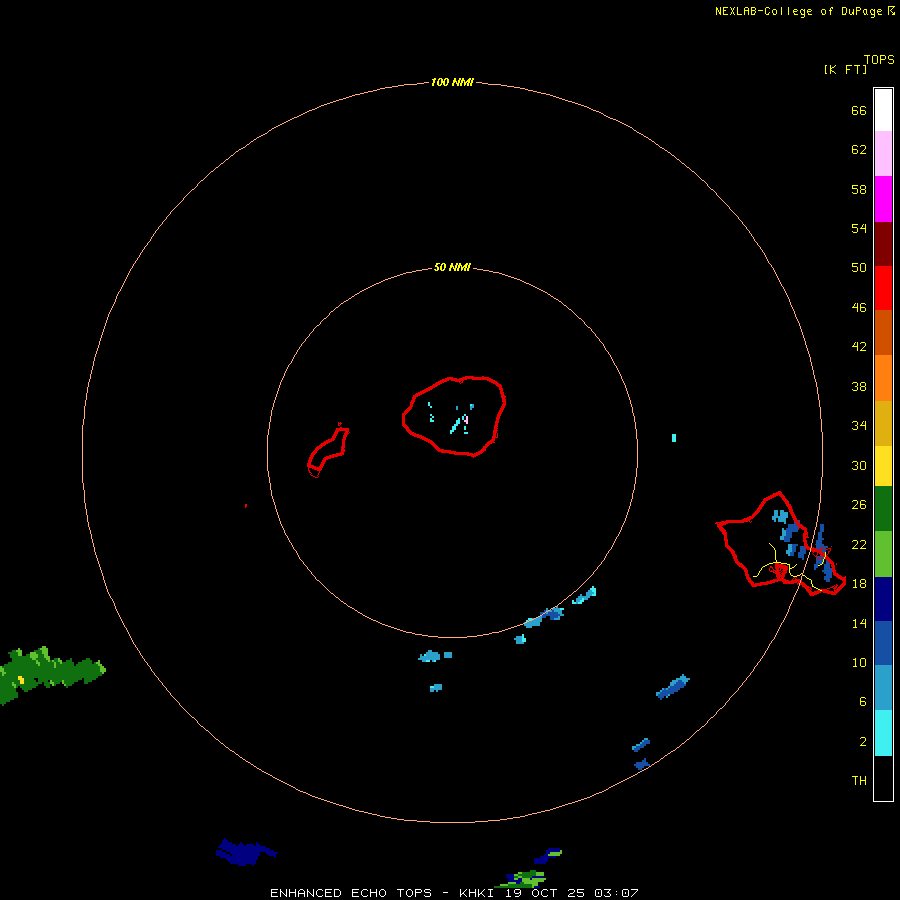The height and width of the screenshot is (900, 900).
Task: Click the legend value "2"
Action: coord(863,741)
